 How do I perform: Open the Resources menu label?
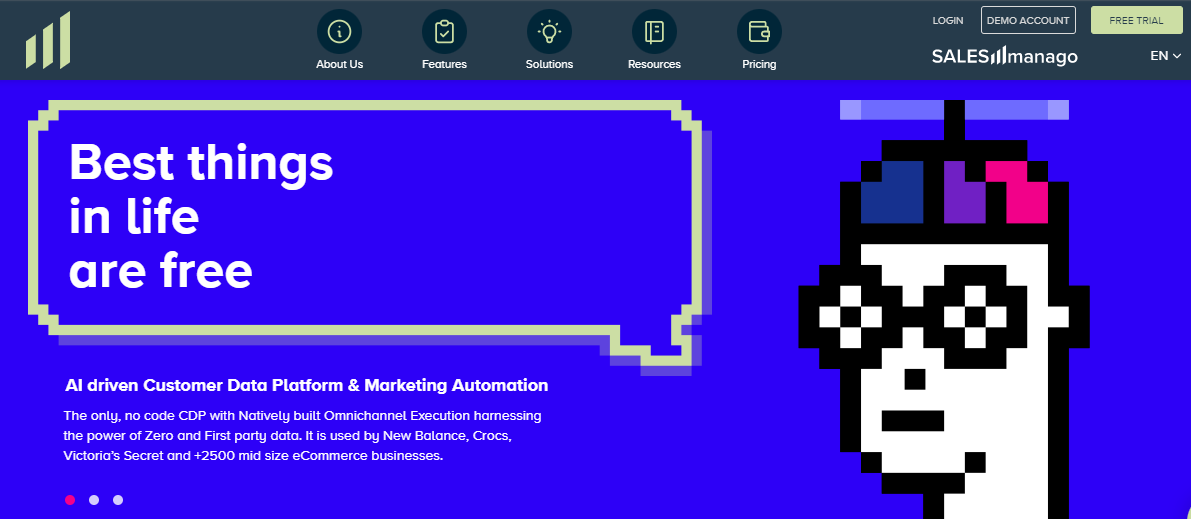tap(654, 65)
